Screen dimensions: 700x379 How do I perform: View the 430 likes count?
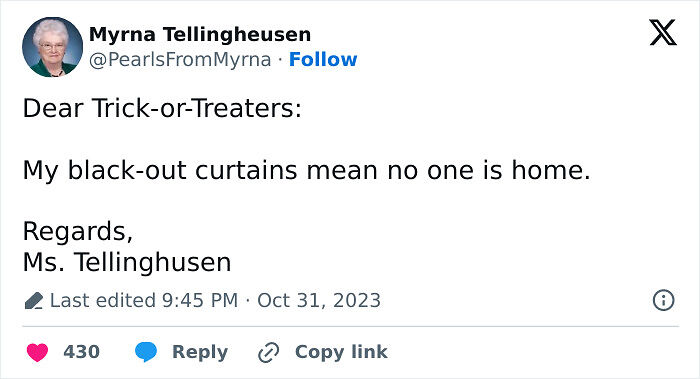click(x=81, y=352)
